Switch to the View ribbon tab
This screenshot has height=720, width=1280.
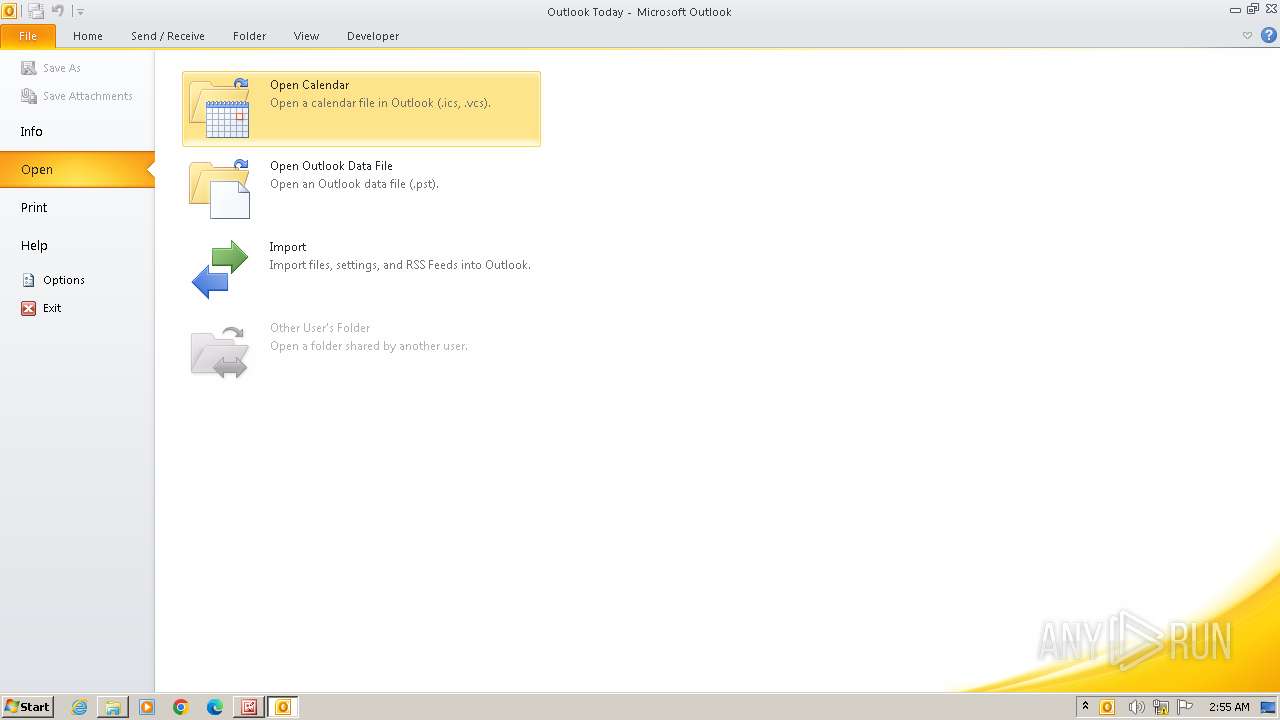[x=306, y=36]
